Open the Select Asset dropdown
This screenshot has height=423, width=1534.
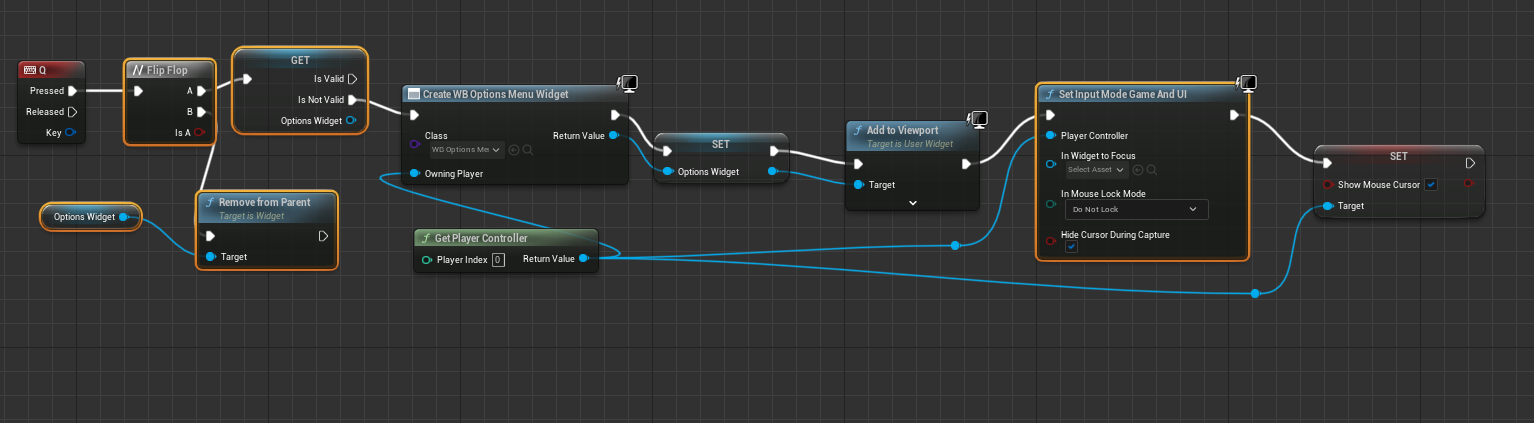(x=1095, y=170)
